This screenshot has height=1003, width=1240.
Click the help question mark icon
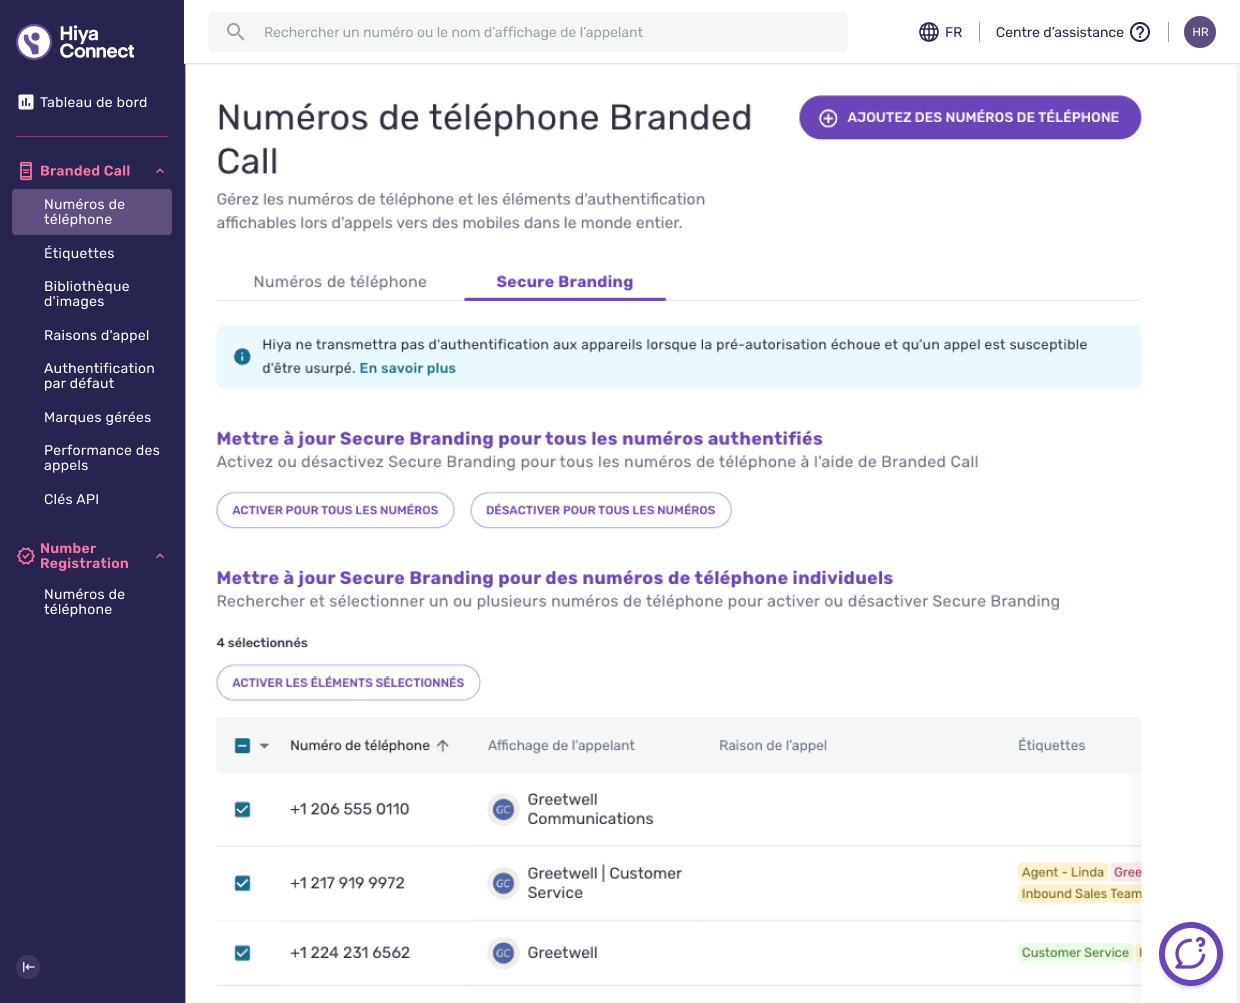1140,32
